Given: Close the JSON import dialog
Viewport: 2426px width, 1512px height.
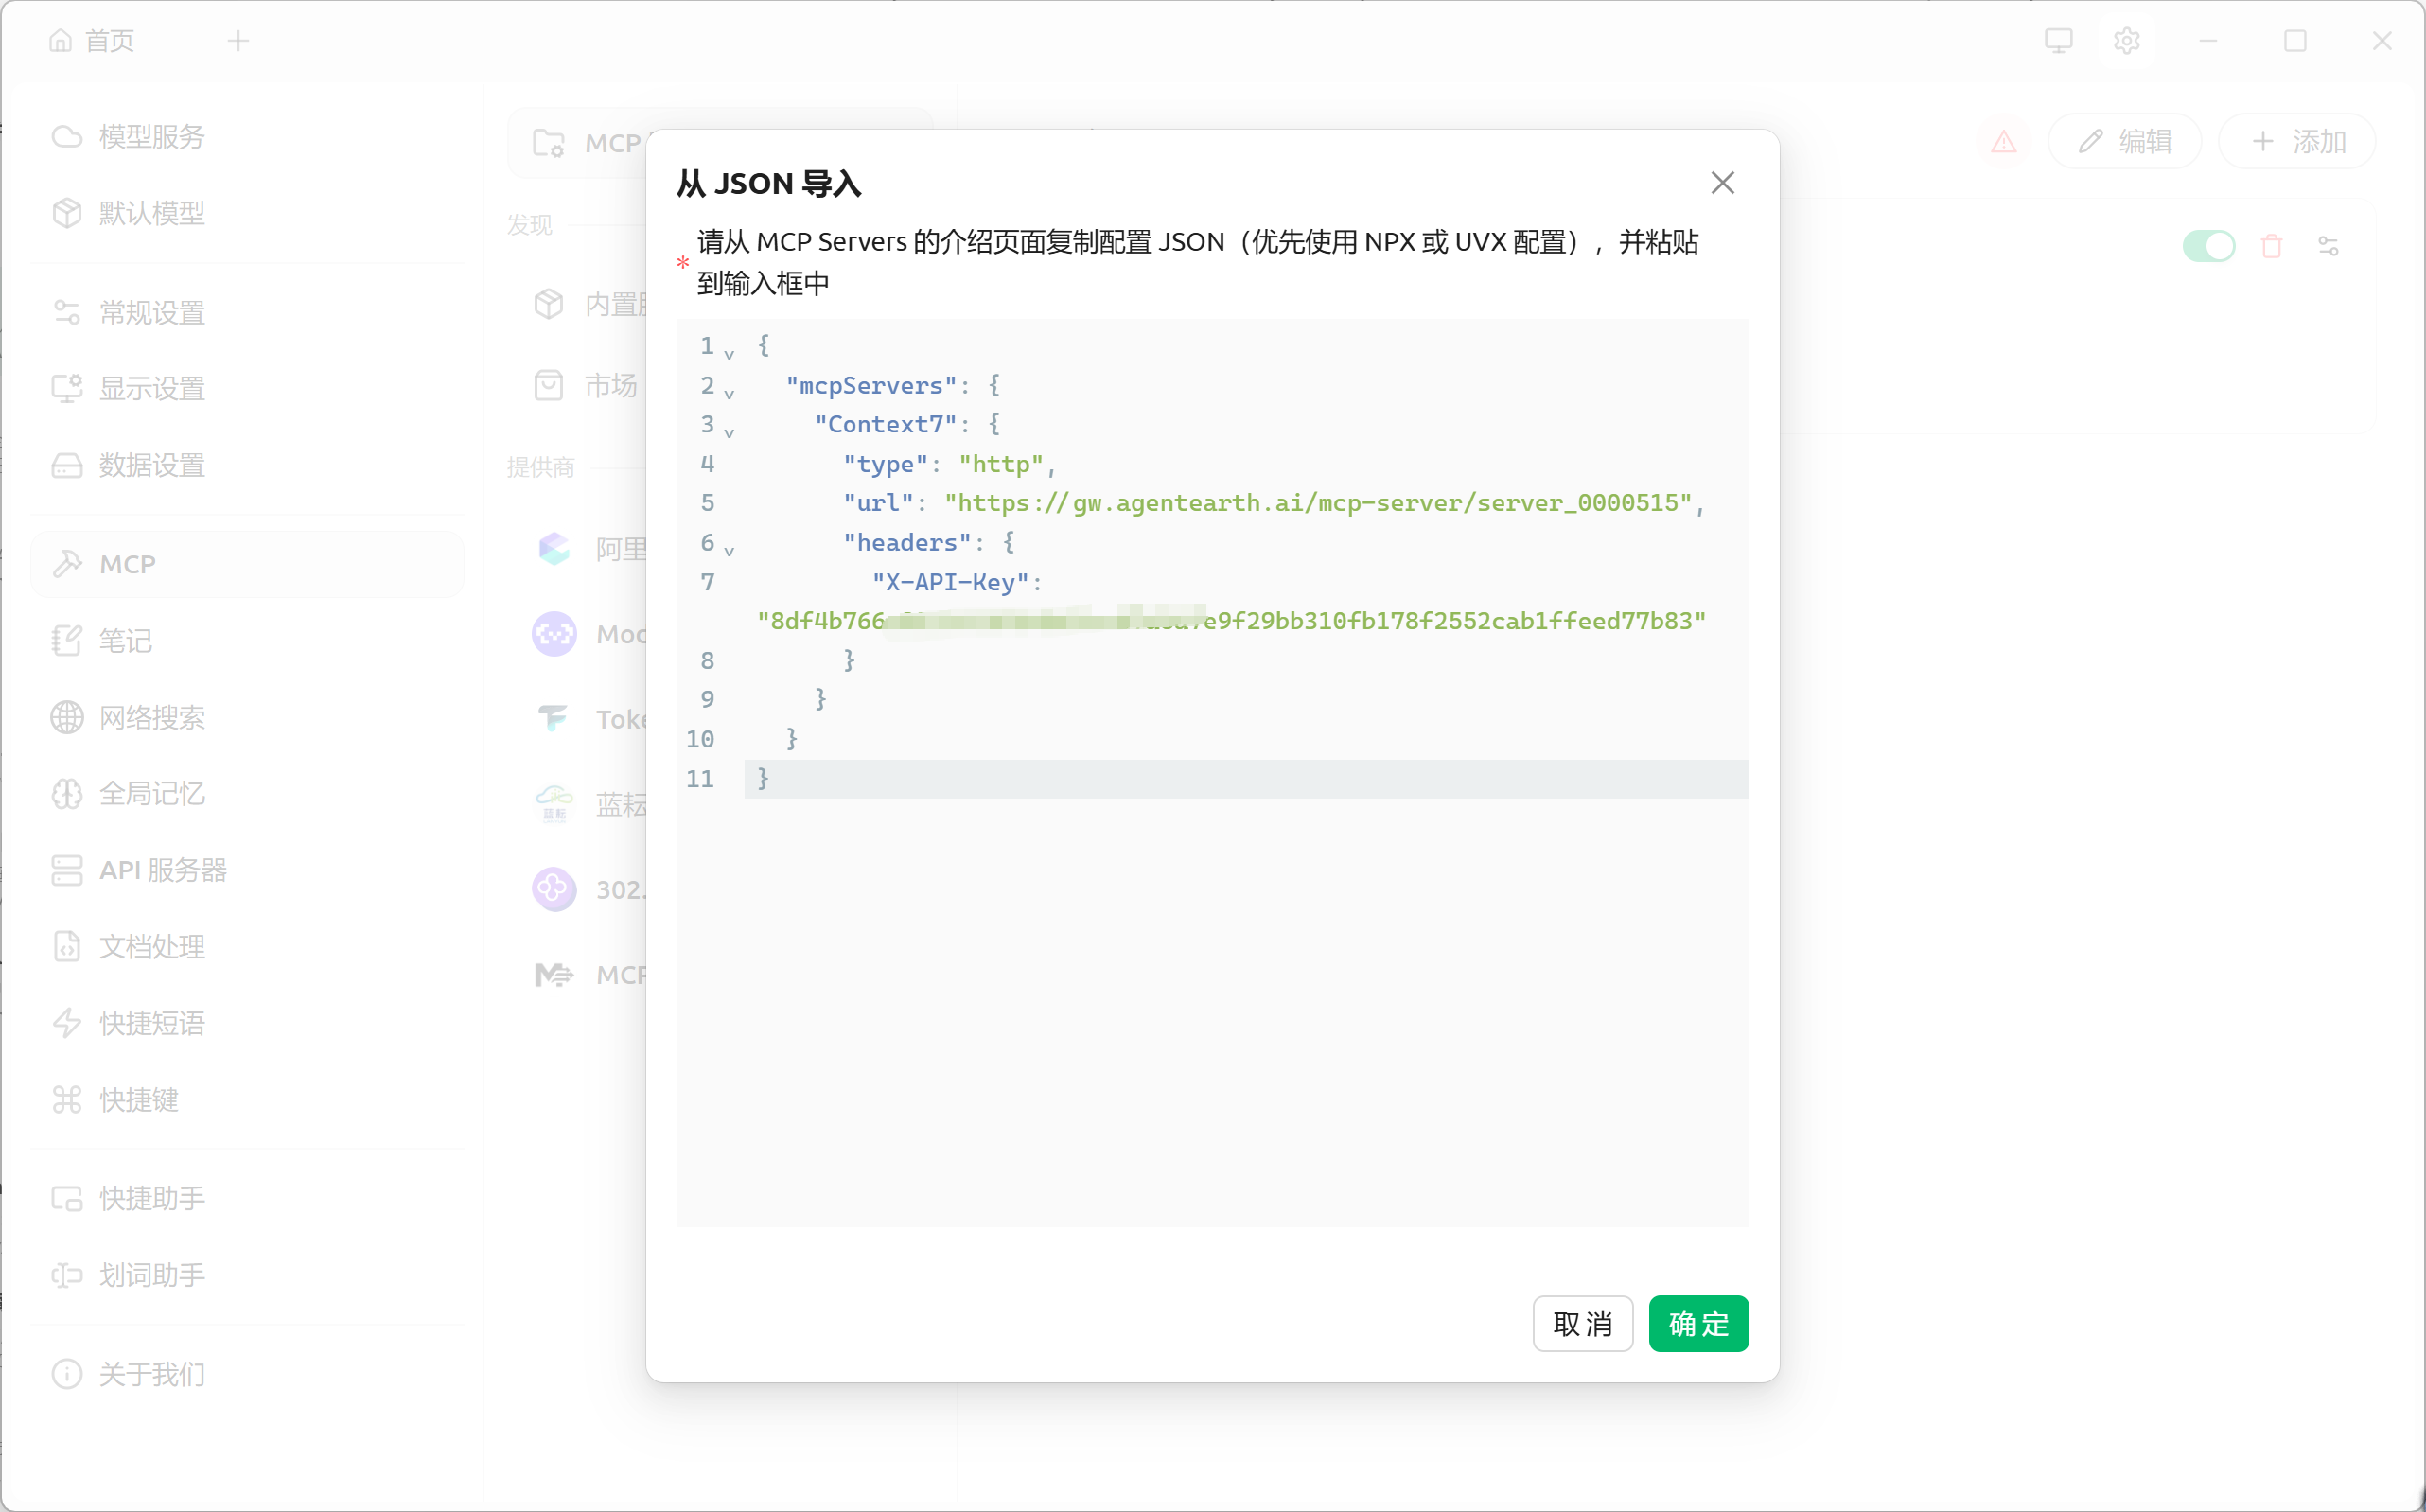Looking at the screenshot, I should pyautogui.click(x=1722, y=183).
